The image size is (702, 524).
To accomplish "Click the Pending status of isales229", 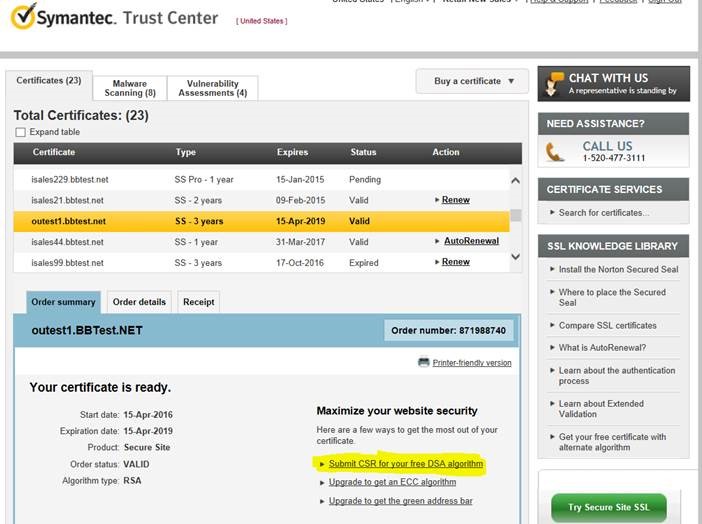I will pos(365,180).
